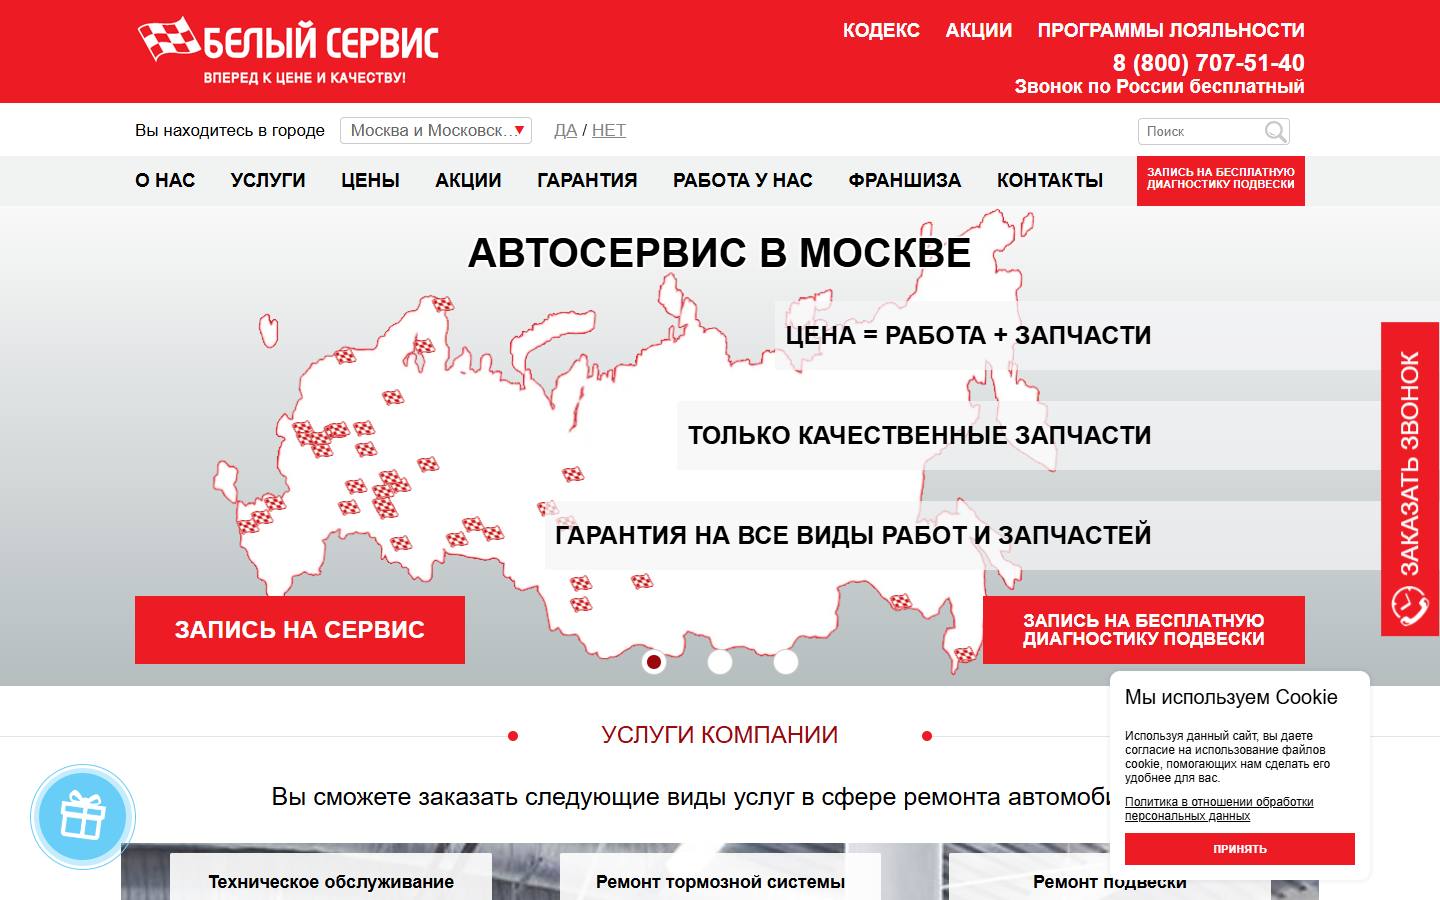The image size is (1440, 900).
Task: Click nav button for free suspension diagnostics
Action: tap(1221, 180)
